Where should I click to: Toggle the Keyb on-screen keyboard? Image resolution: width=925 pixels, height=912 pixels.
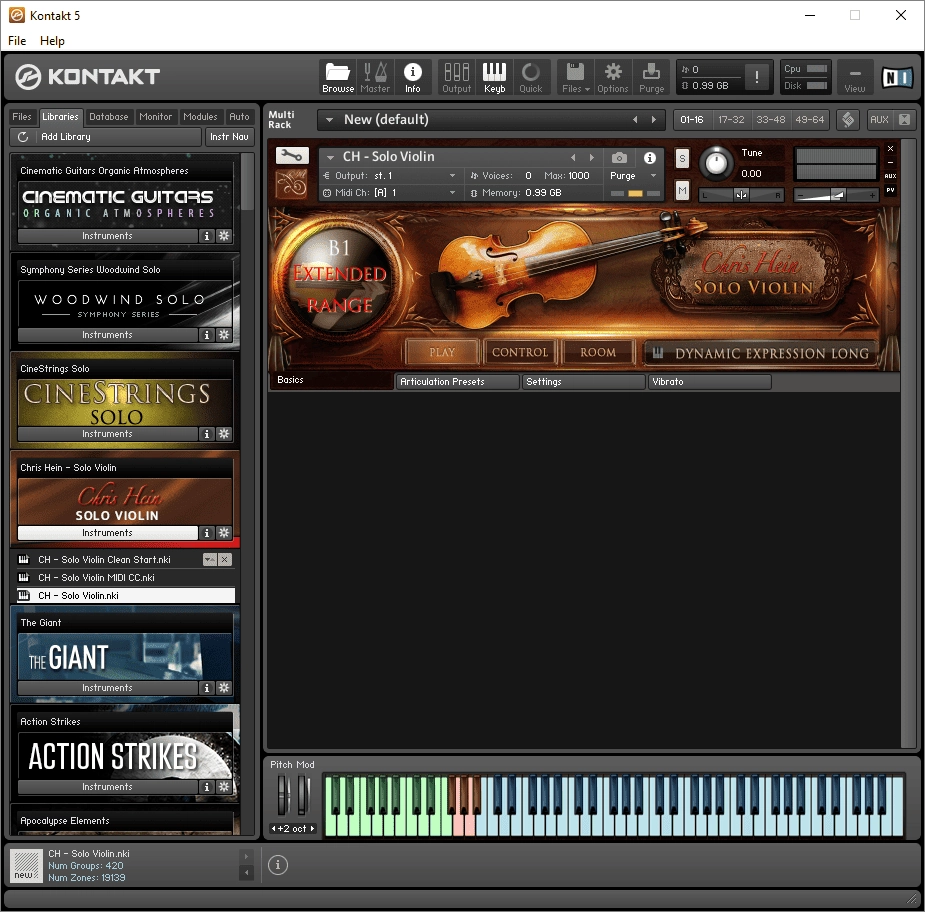coord(494,77)
